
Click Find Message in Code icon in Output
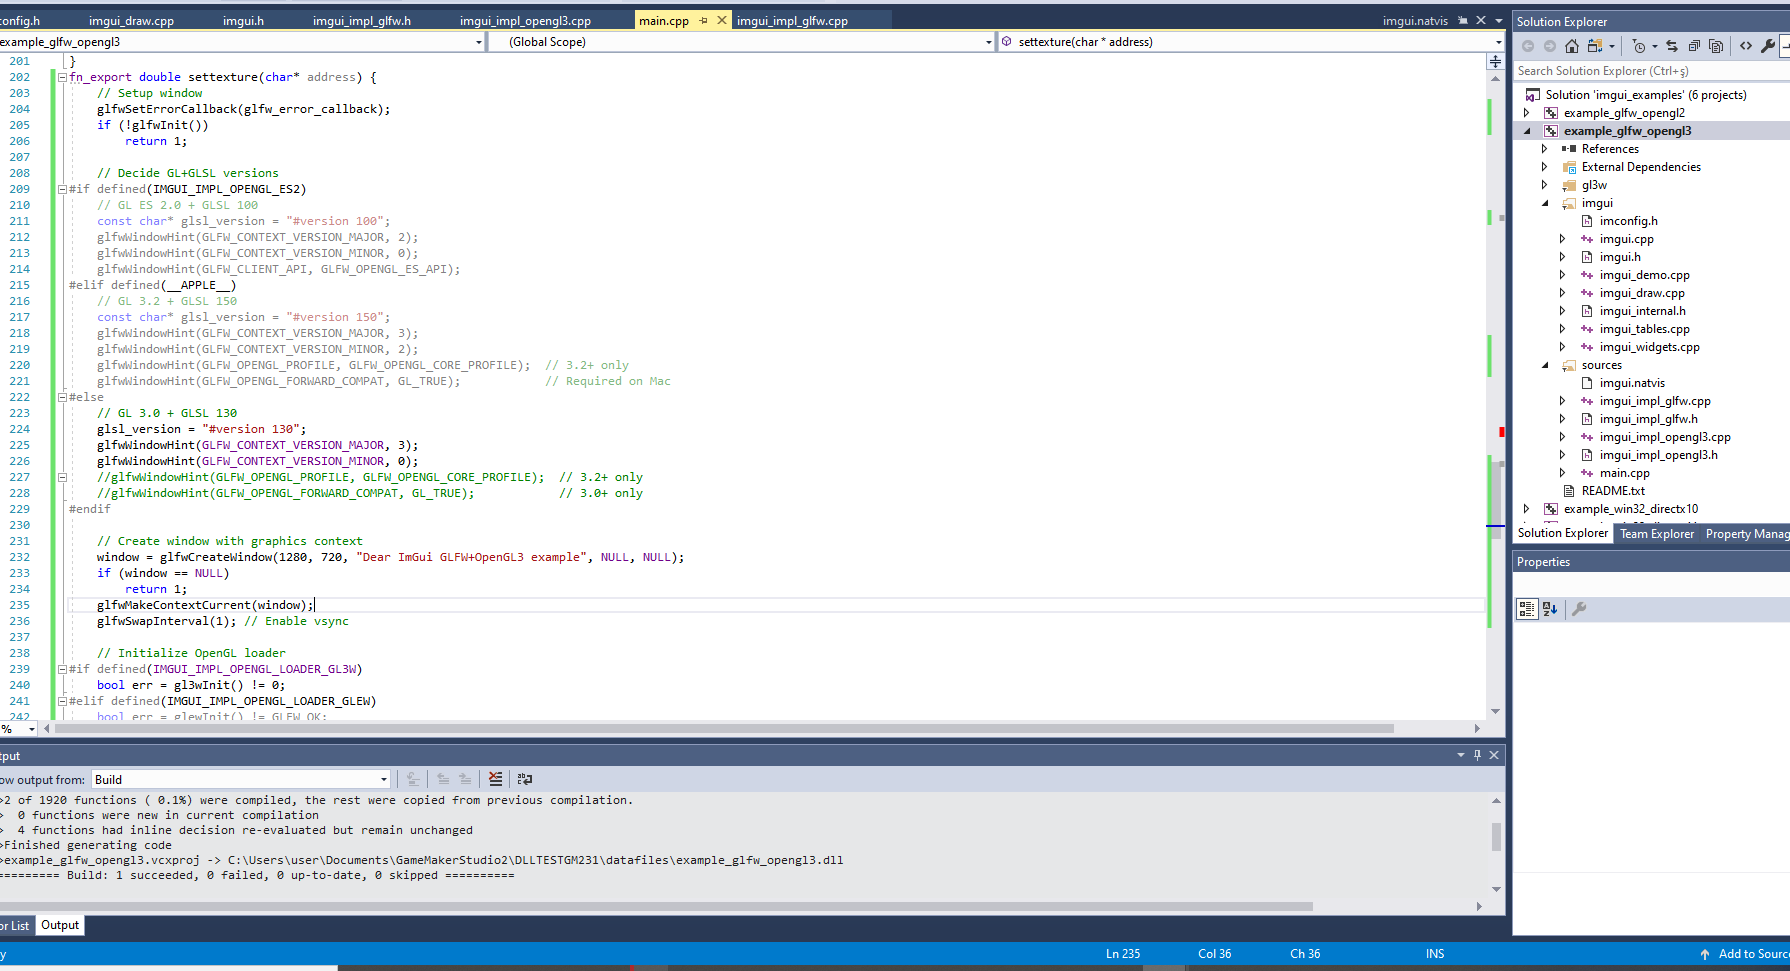point(413,779)
